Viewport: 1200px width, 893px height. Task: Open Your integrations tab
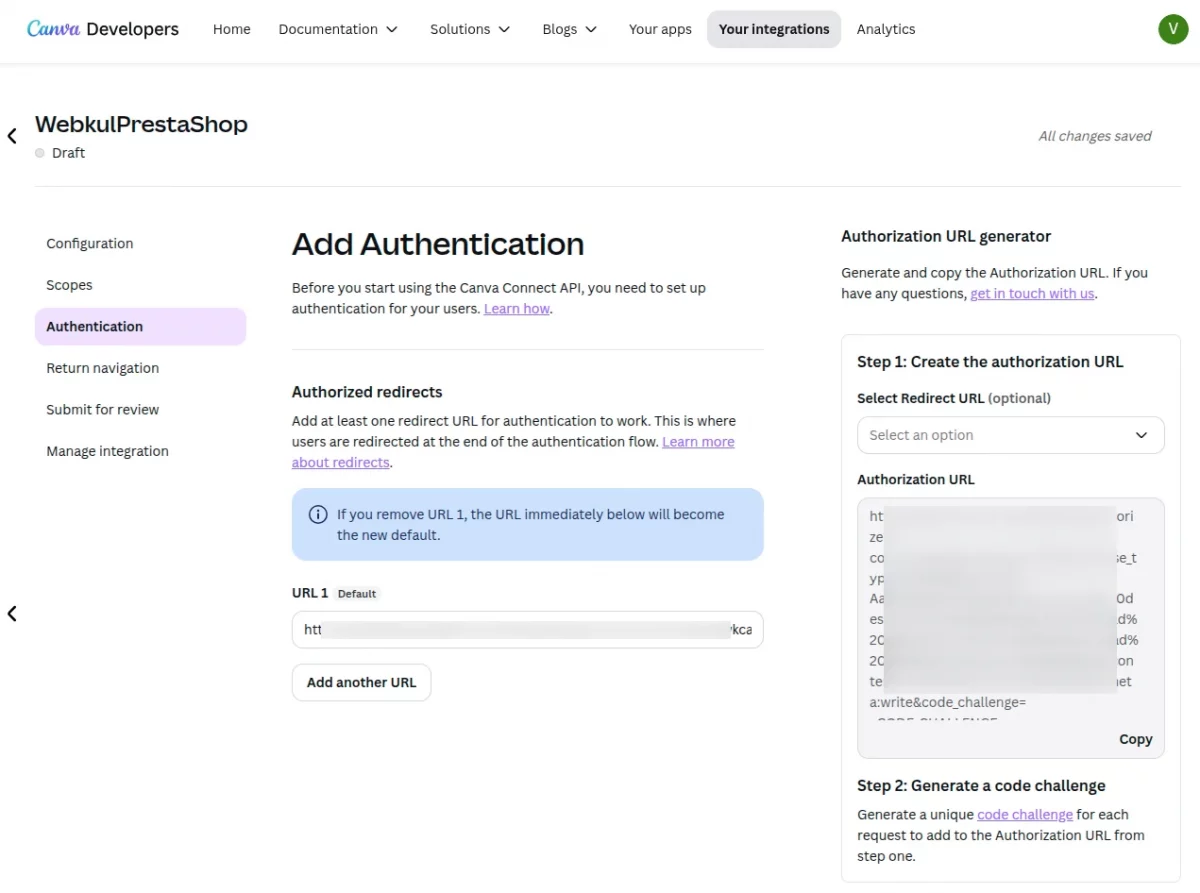(774, 29)
